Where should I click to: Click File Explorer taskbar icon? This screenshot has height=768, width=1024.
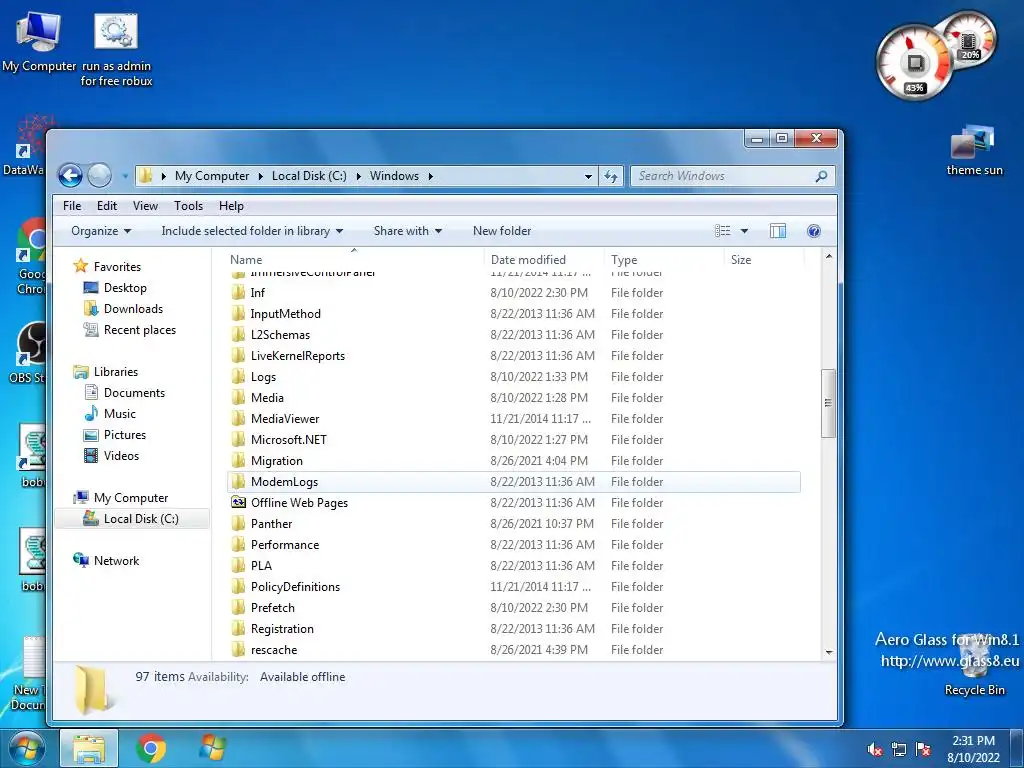click(89, 749)
